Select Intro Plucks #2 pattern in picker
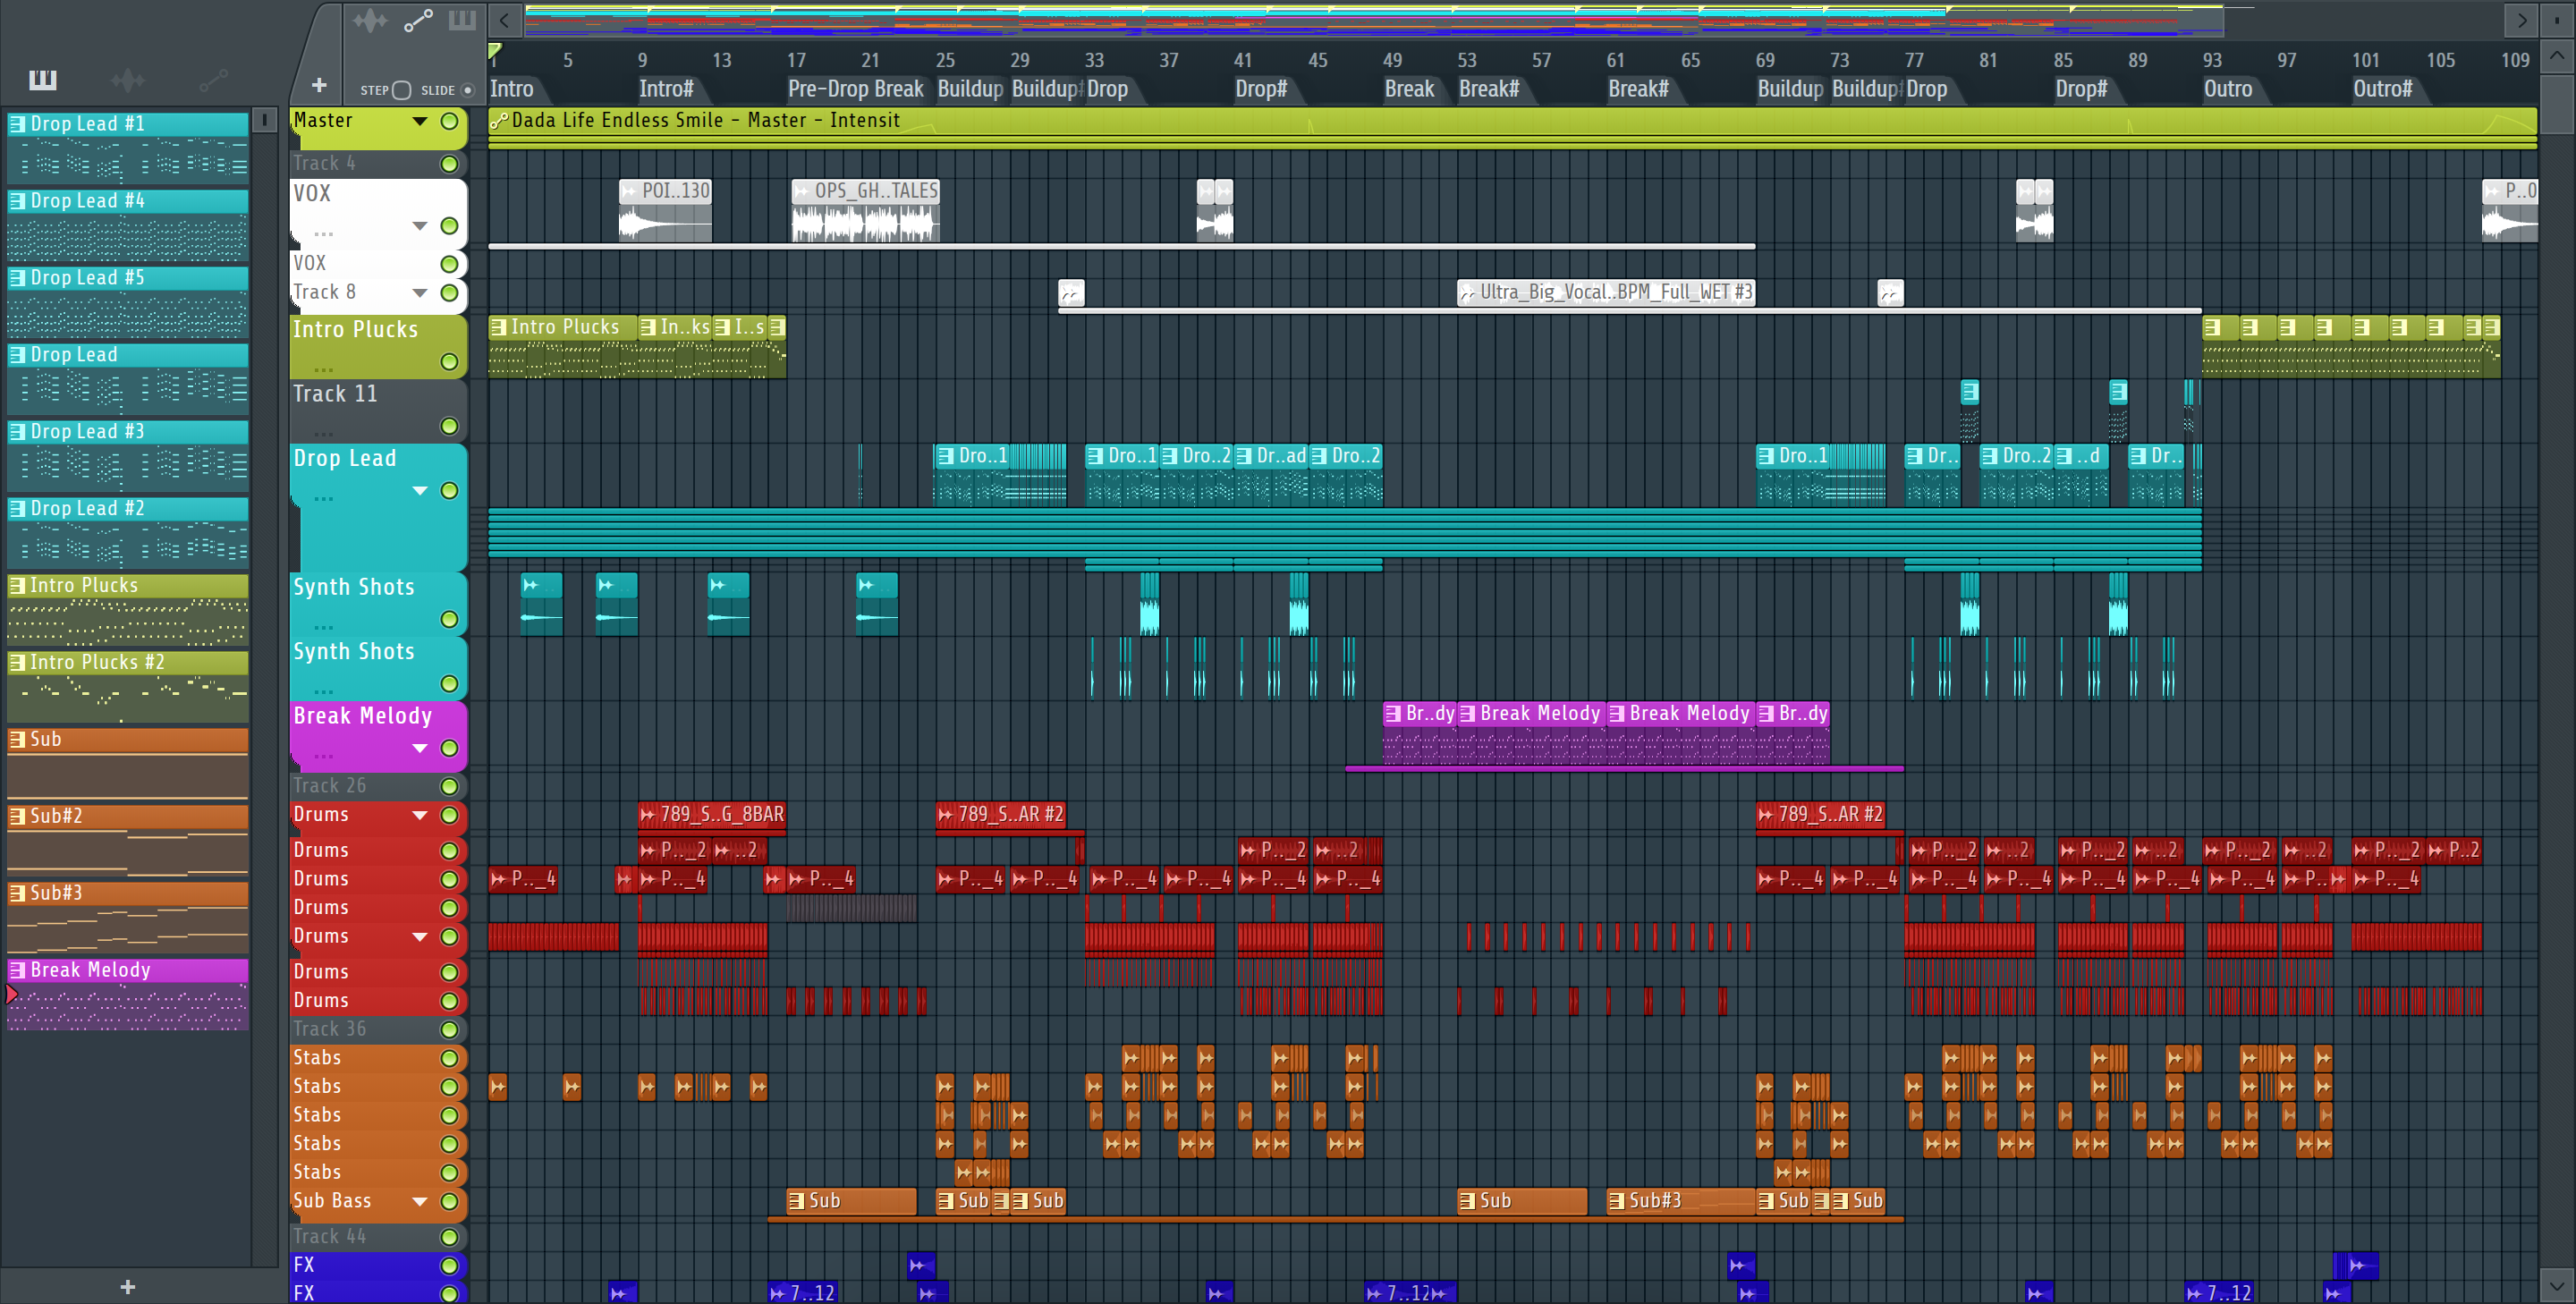Image resolution: width=2576 pixels, height=1304 pixels. click(128, 686)
